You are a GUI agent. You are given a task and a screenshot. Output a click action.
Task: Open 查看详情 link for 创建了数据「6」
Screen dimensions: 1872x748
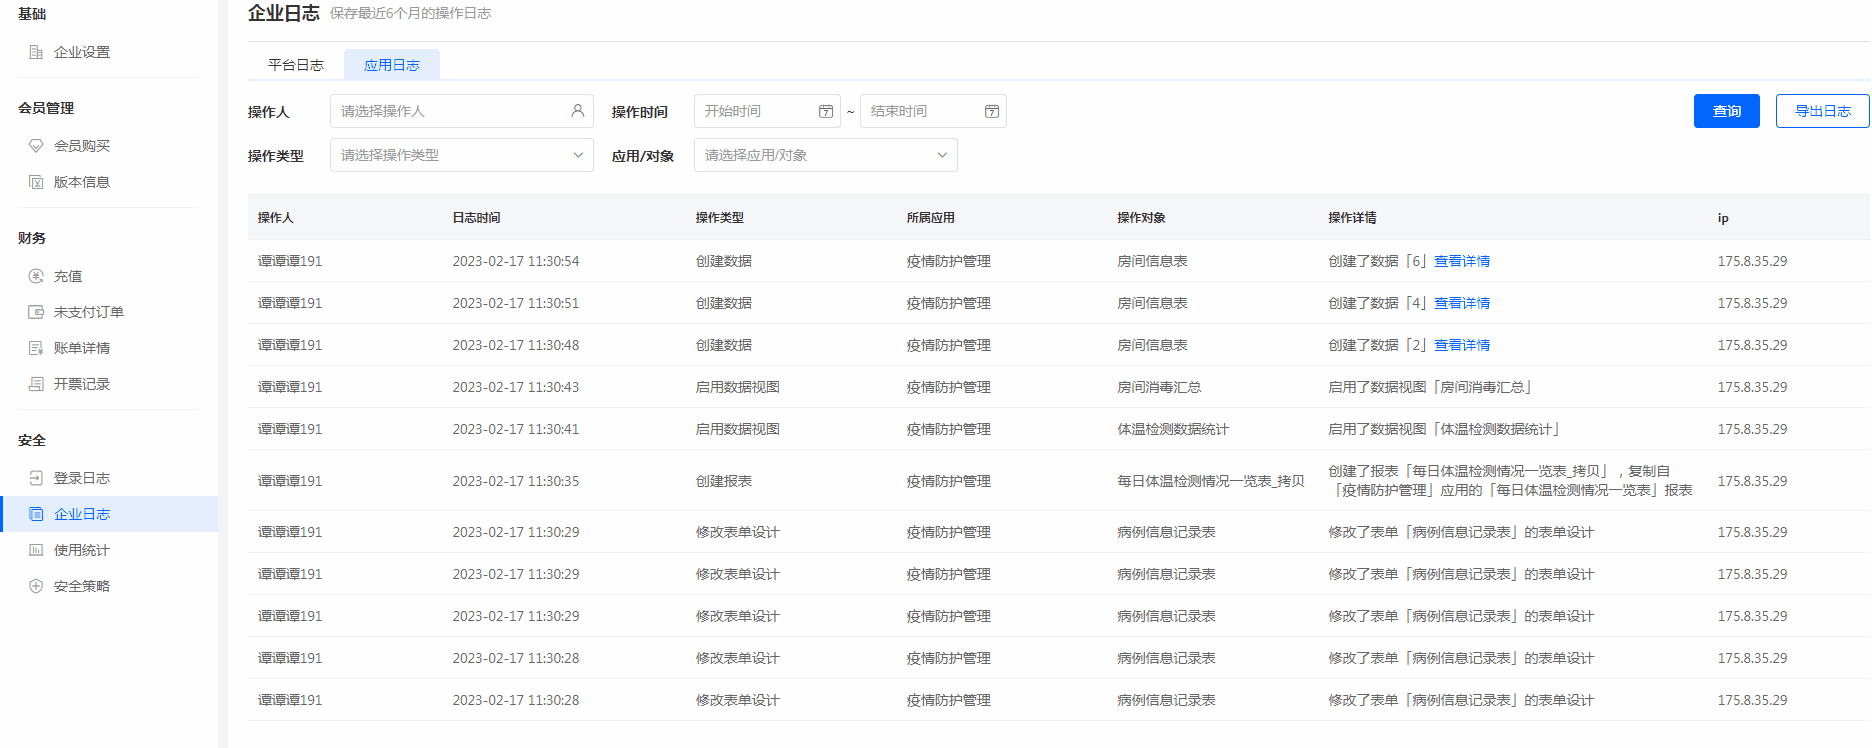coord(1462,261)
